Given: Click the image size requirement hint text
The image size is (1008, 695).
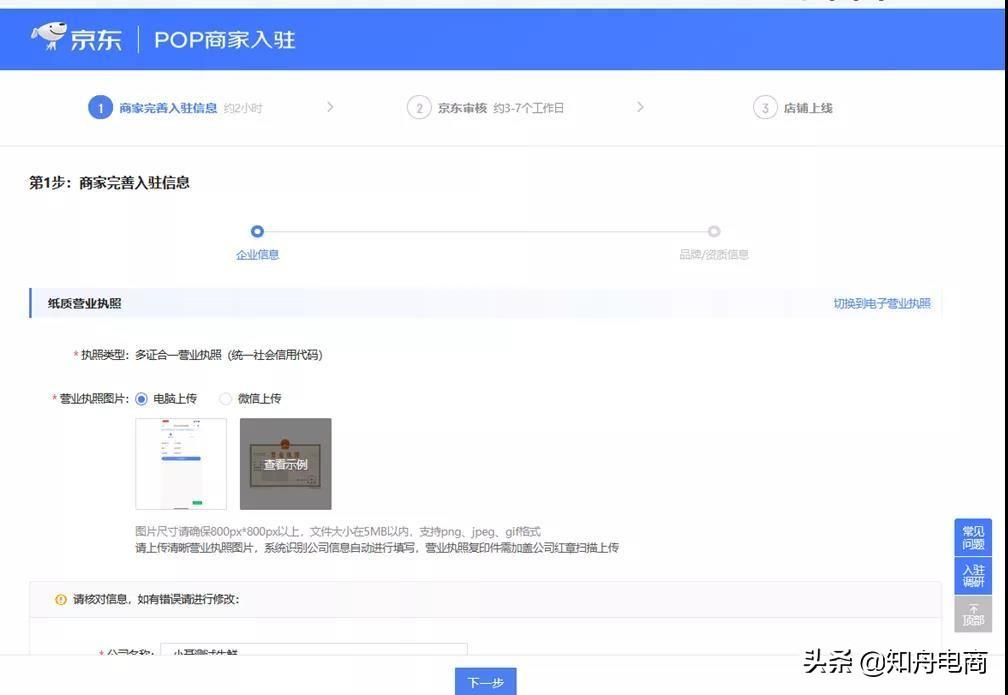Looking at the screenshot, I should pos(338,532).
